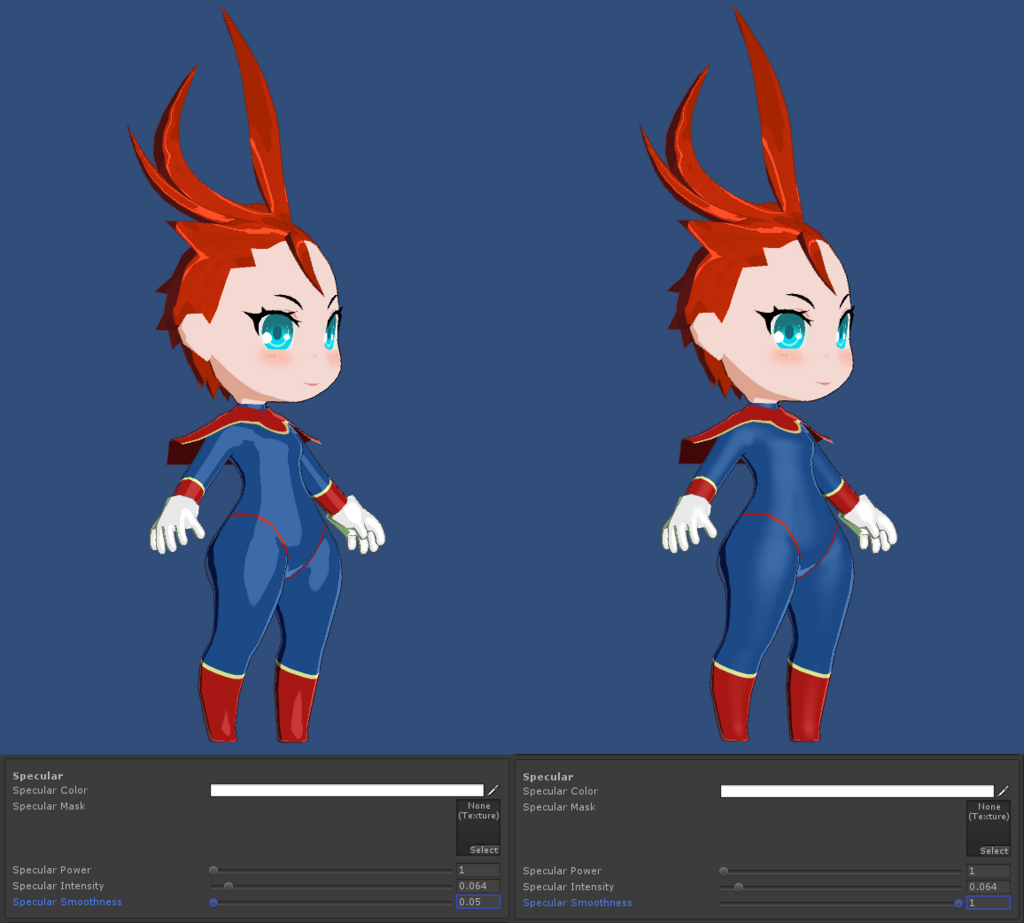The height and width of the screenshot is (923, 1024).
Task: Click the left Specular Smoothness field showing 0.05
Action: [x=478, y=901]
